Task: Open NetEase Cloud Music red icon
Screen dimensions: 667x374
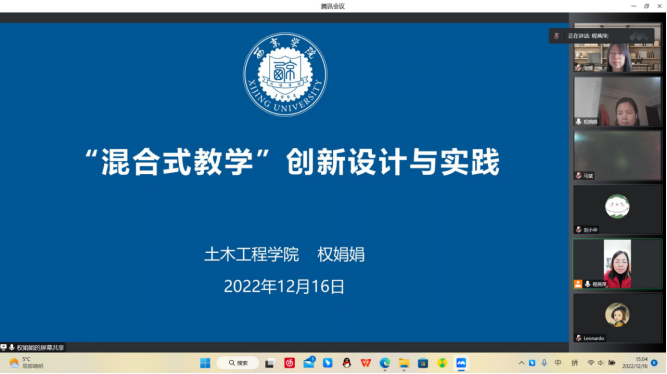Action: coord(290,363)
